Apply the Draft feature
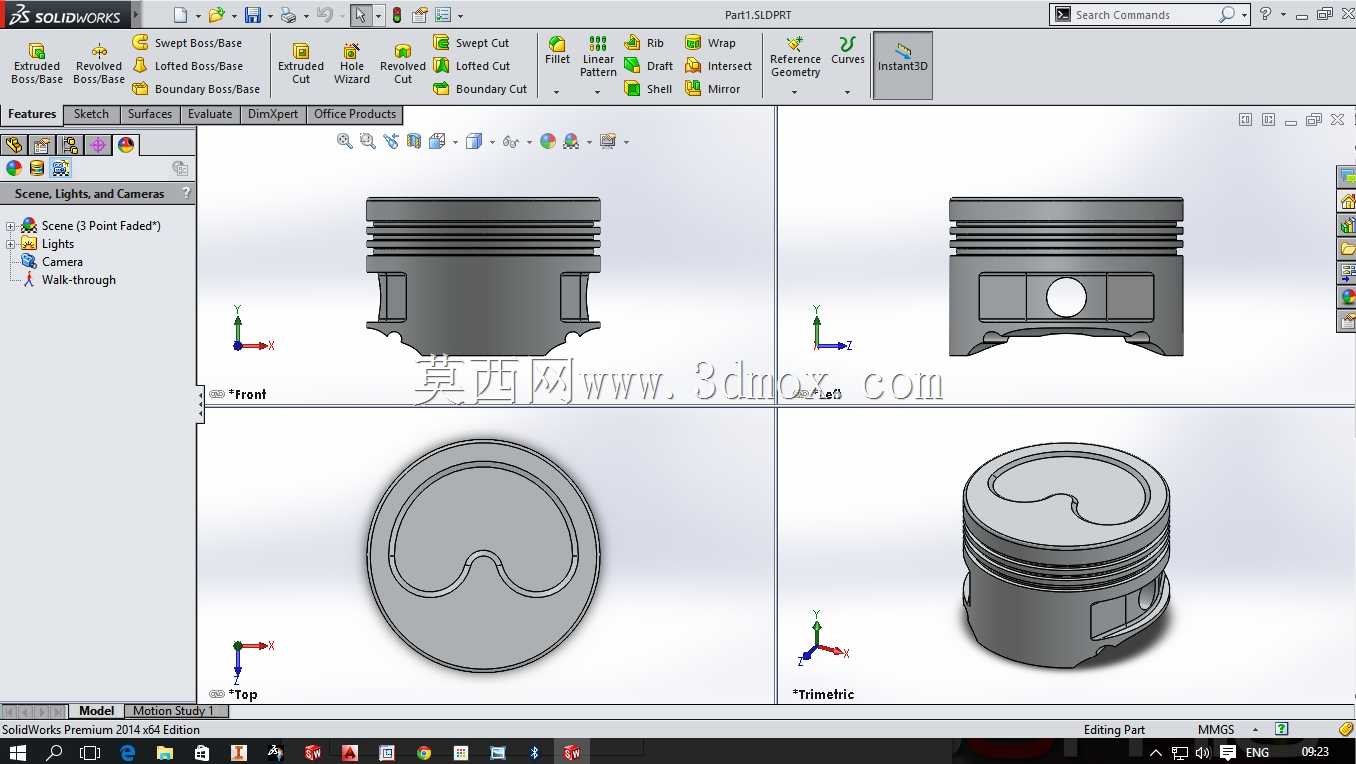The image size is (1356, 764). click(649, 66)
